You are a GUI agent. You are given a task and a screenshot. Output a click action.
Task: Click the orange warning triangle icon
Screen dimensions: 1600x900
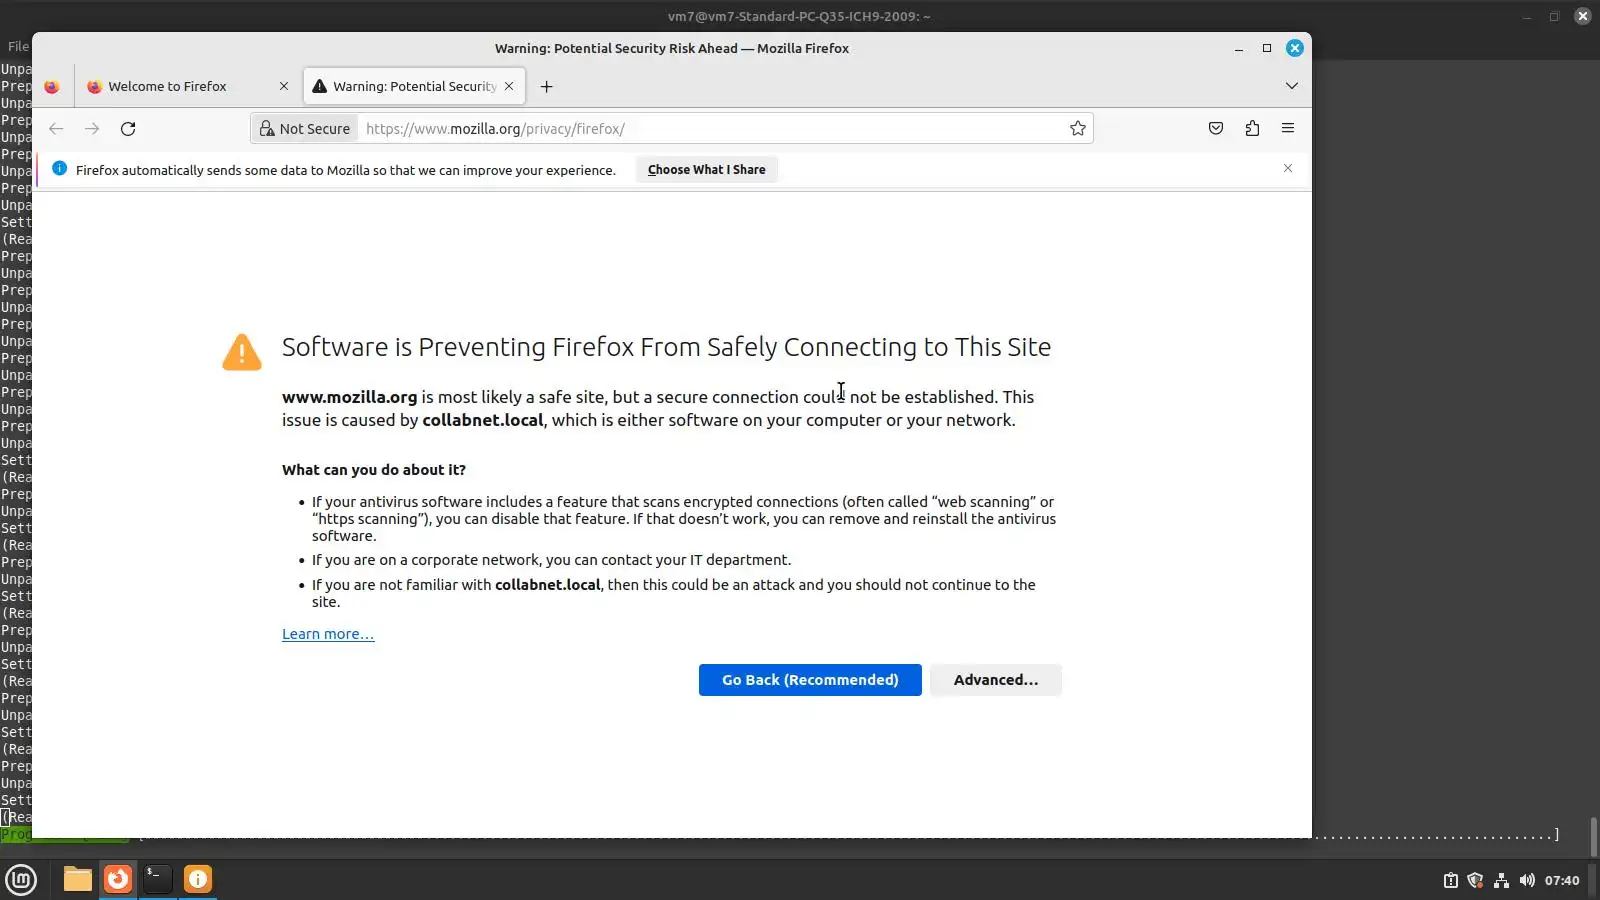pos(242,352)
